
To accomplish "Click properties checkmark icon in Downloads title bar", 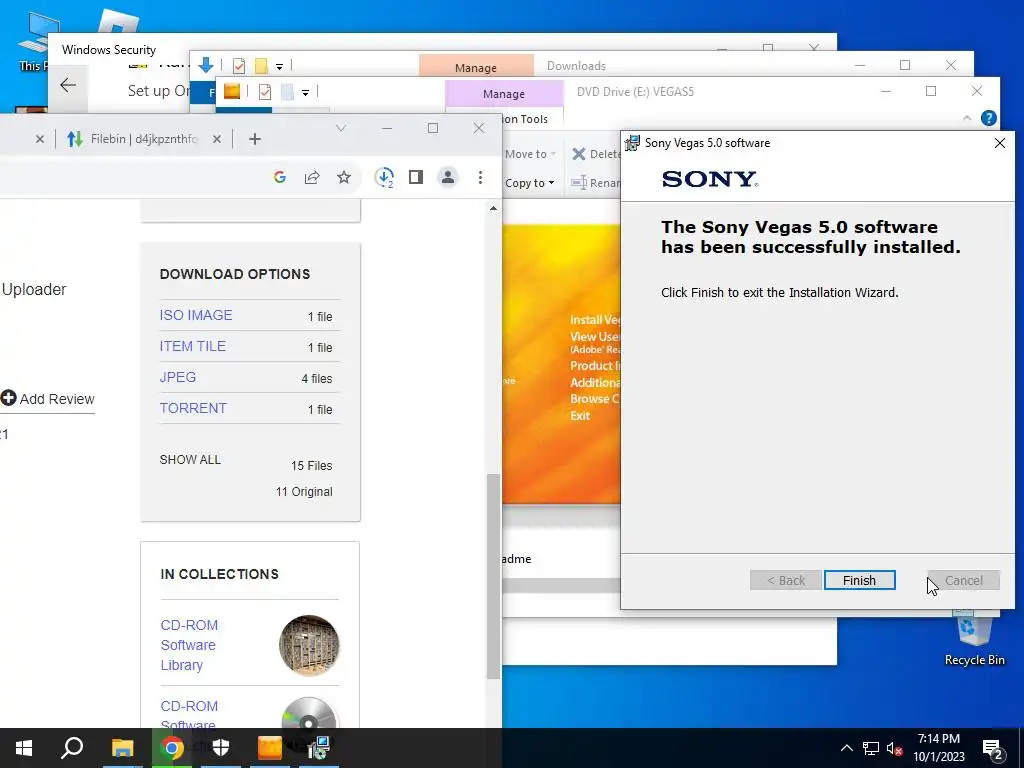I will point(239,66).
